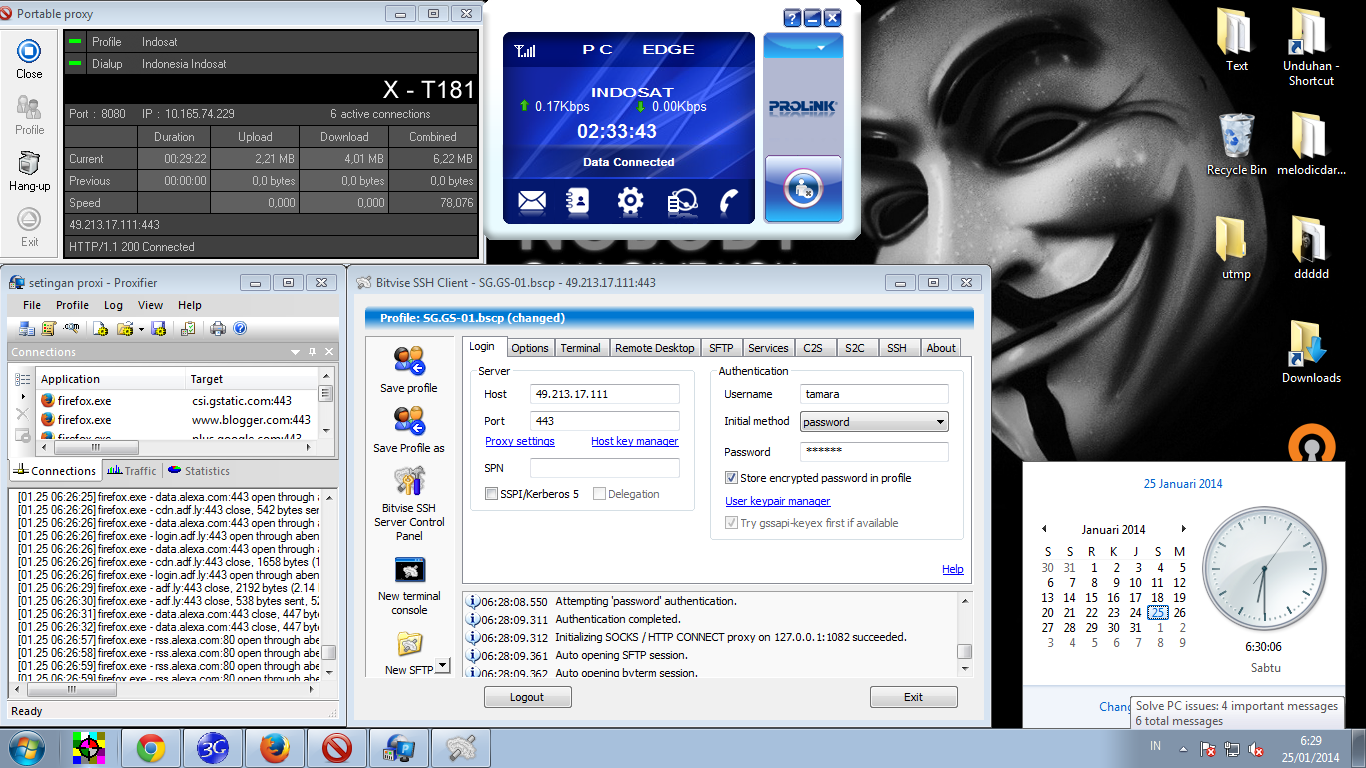Click the Exit button in Bitvise

coord(913,697)
